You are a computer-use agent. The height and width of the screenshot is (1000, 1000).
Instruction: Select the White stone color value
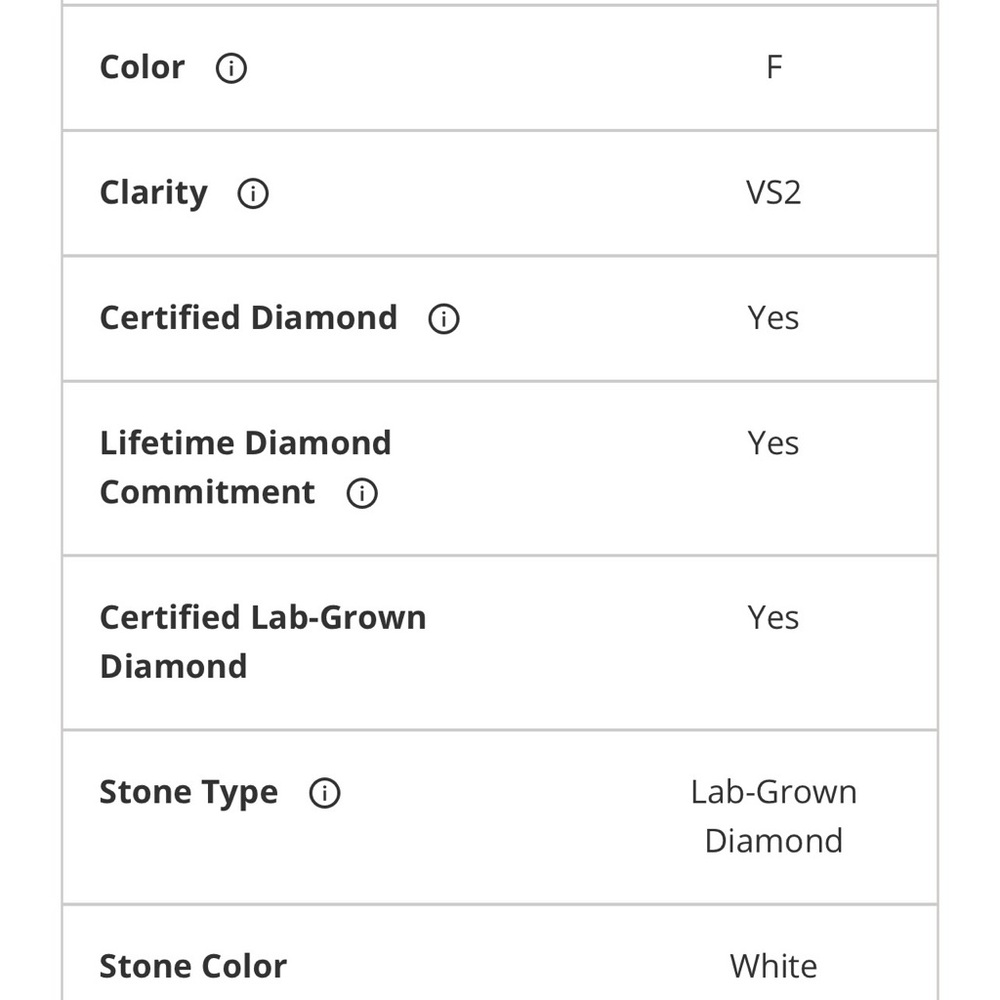click(x=773, y=966)
